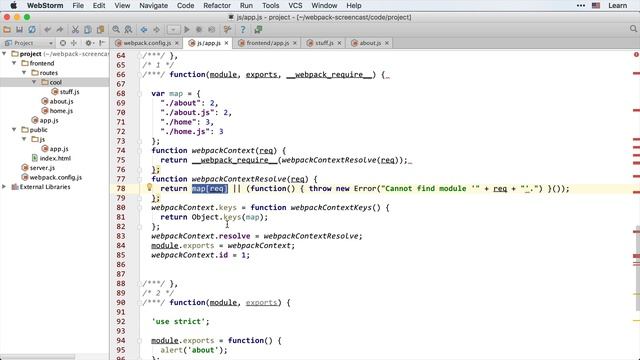Click the Cut scissors icon

coord(75,29)
